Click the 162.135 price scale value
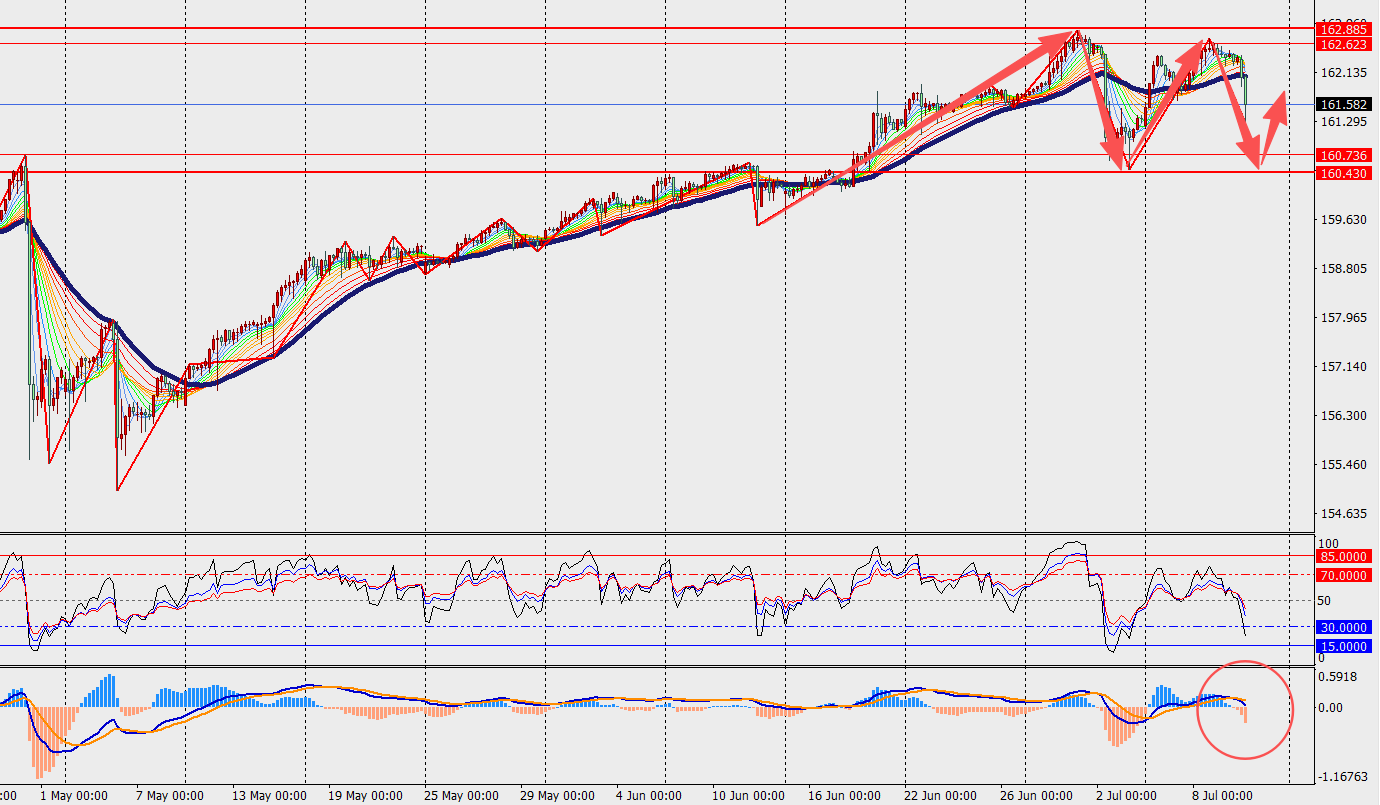Viewport: 1380px width, 805px height. click(x=1344, y=73)
